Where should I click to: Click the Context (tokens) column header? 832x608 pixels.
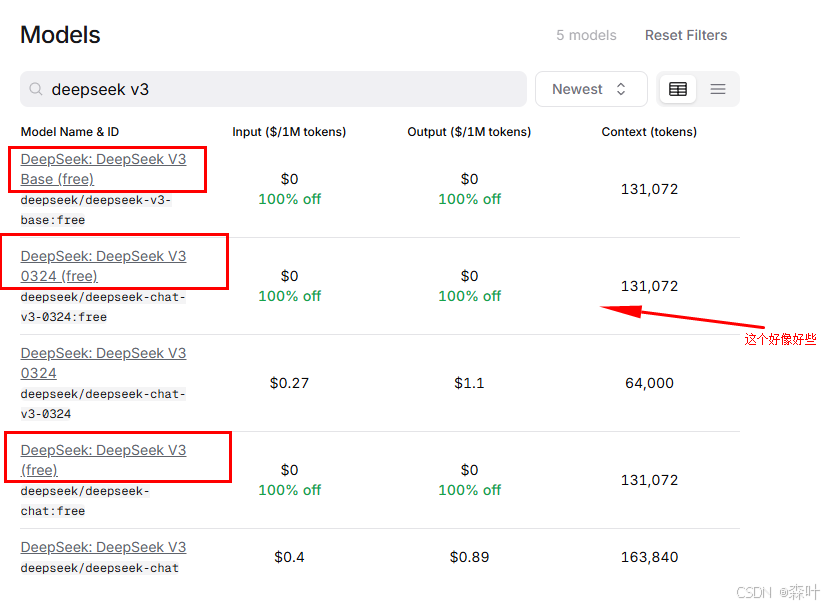point(649,132)
